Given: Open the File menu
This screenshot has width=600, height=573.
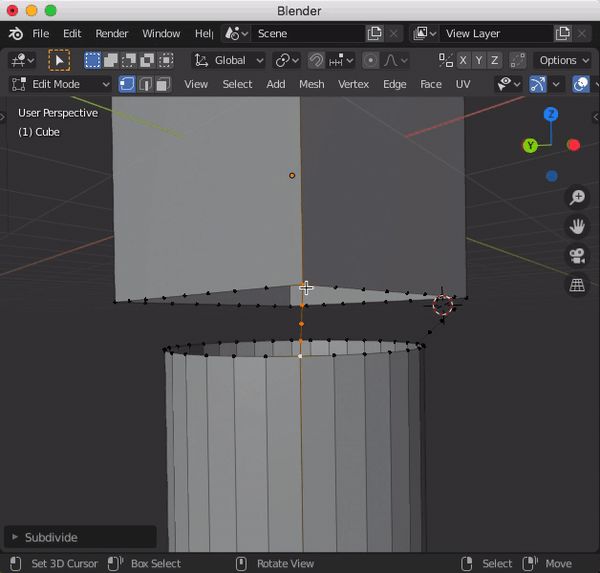Looking at the screenshot, I should coord(41,34).
